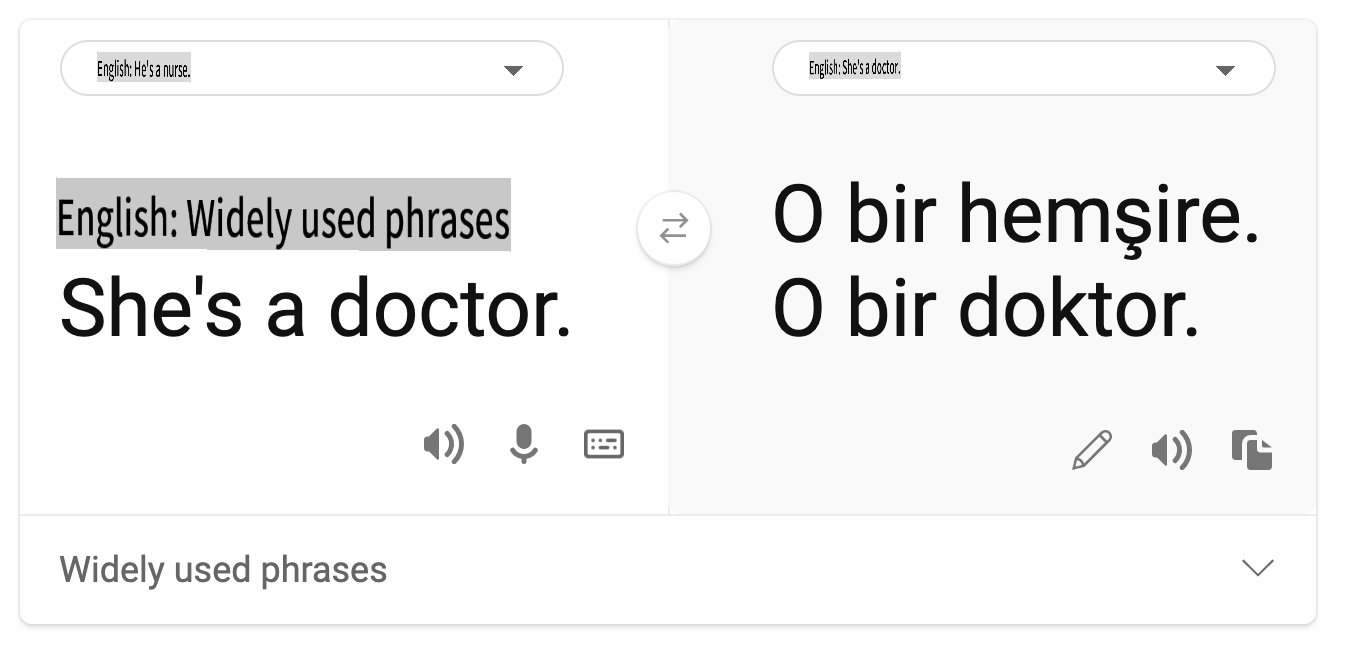This screenshot has width=1350, height=664.
Task: Play audio of the Turkish translation
Action: point(1171,451)
